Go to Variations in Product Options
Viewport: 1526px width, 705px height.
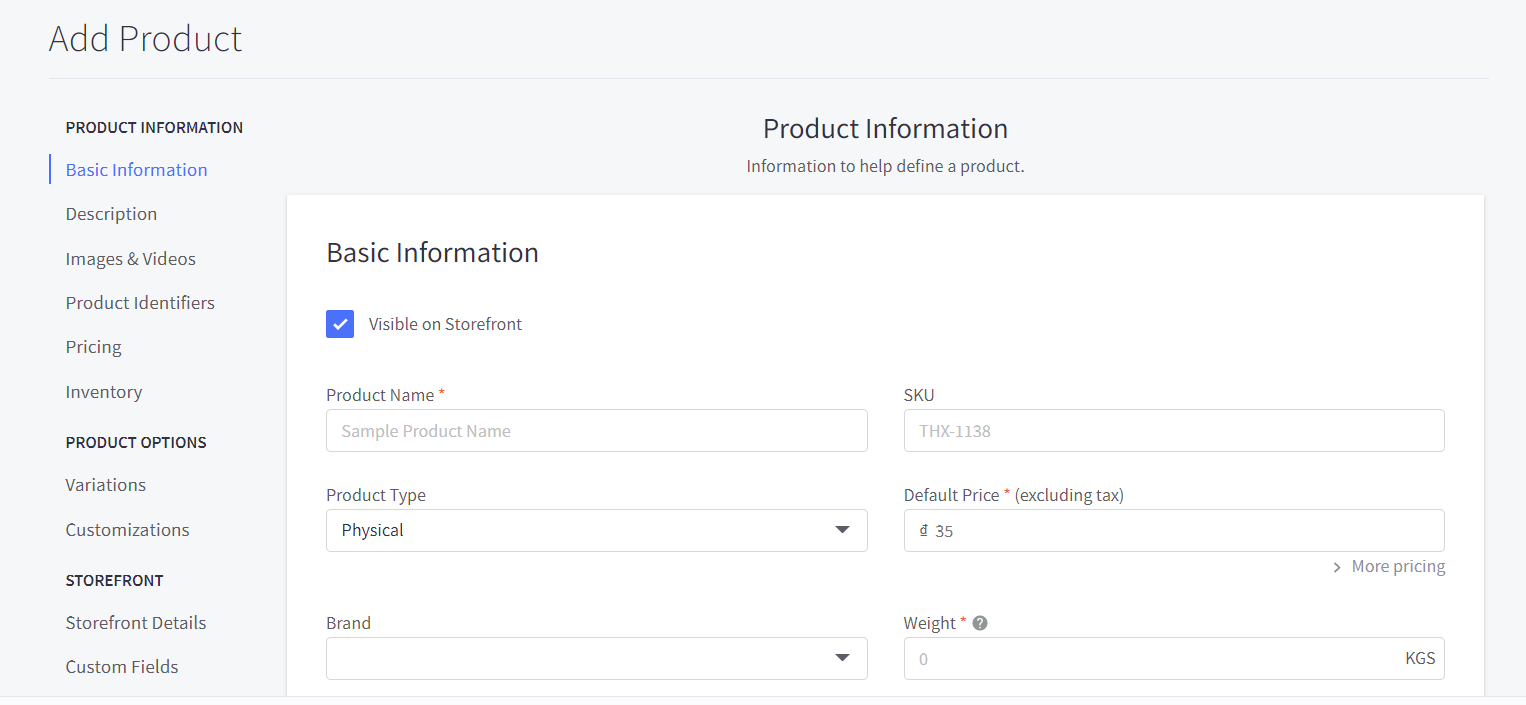[105, 485]
